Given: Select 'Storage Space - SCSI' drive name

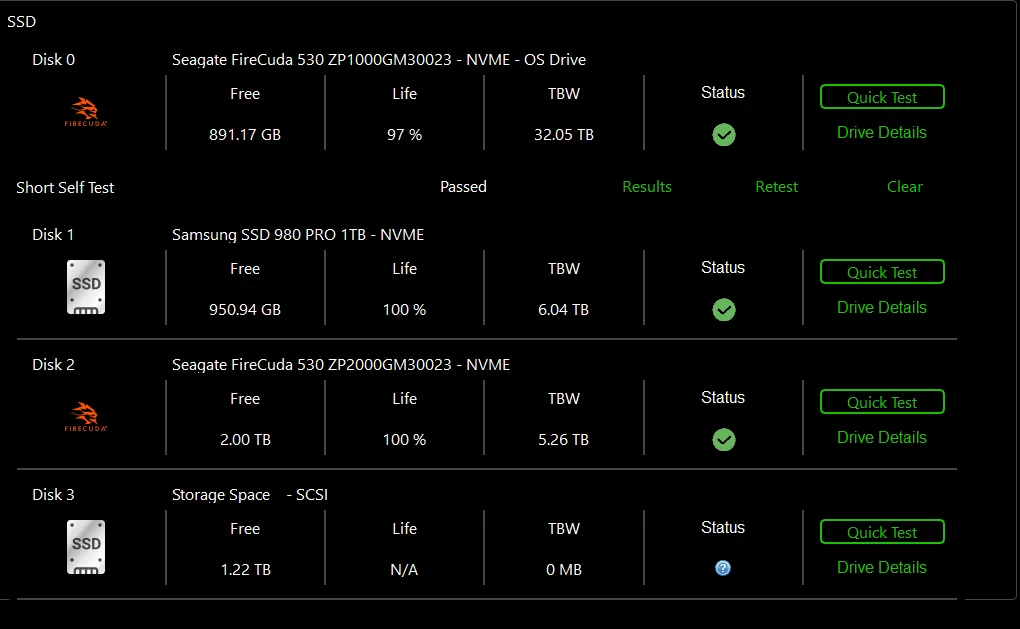Looking at the screenshot, I should (x=250, y=495).
